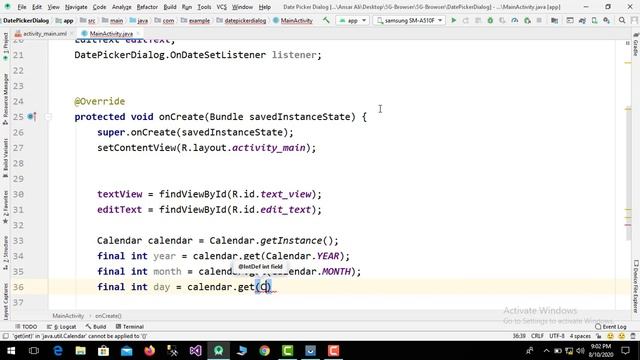Click the smiley feedback icon in status bar
This screenshot has width=640, height=360.
(x=610, y=336)
